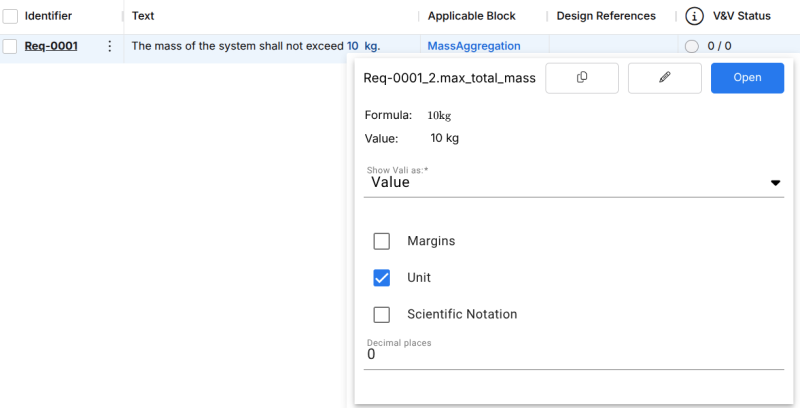Click the 0 / 0 status count

coord(719,46)
